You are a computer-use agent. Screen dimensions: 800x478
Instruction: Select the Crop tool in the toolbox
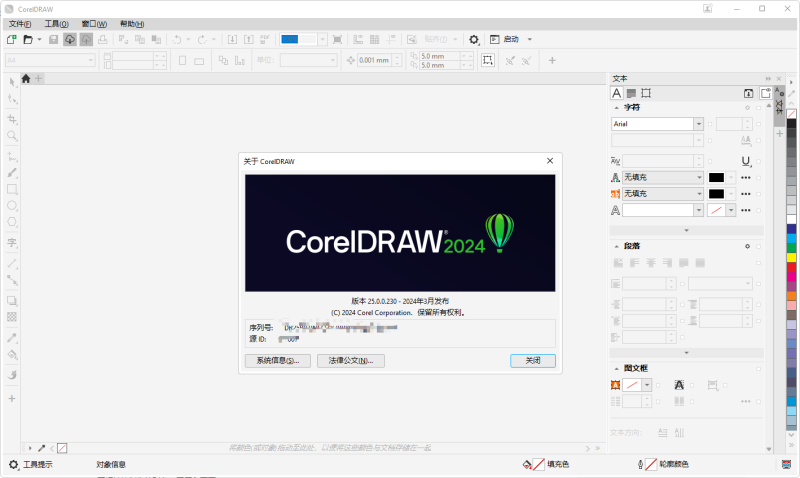click(x=12, y=118)
